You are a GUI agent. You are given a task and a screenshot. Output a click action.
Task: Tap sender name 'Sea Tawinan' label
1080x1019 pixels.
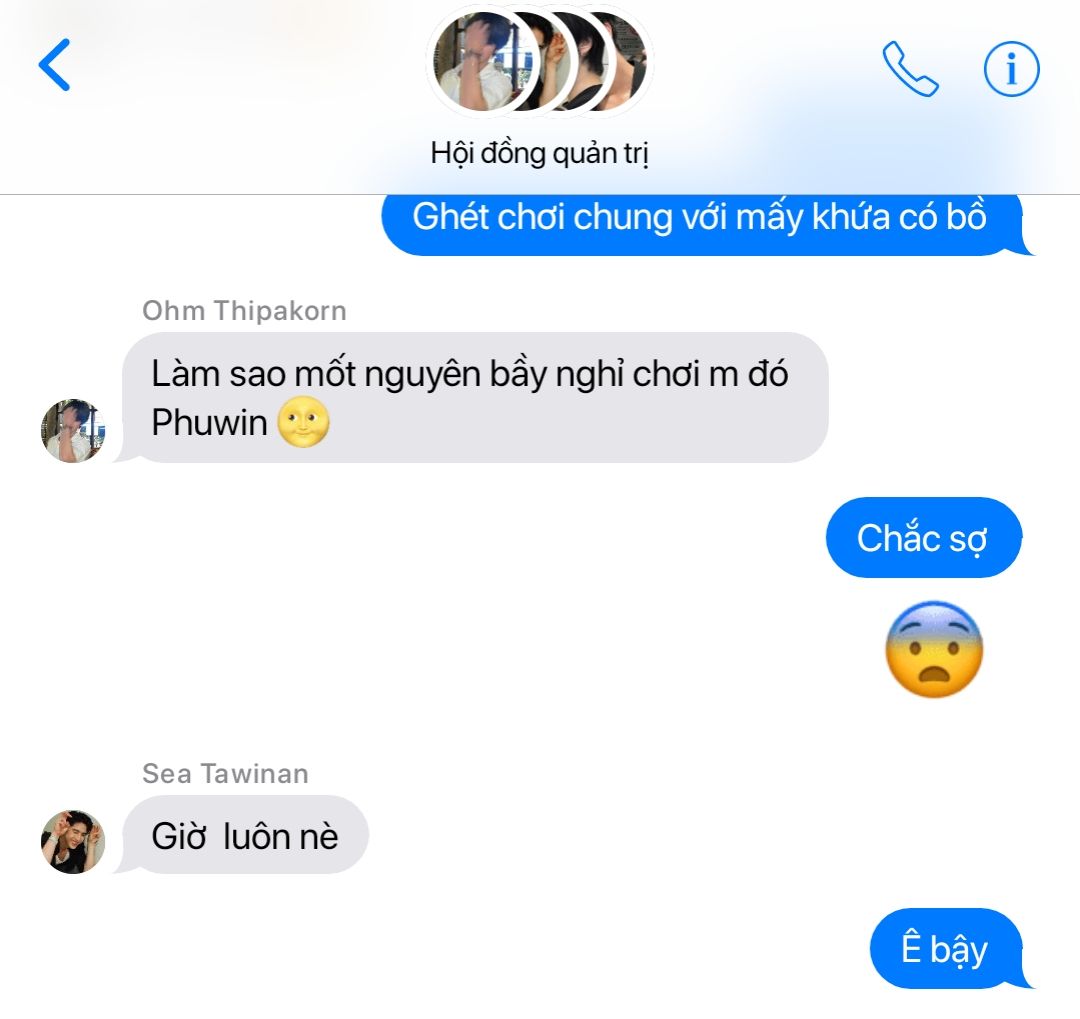(x=225, y=774)
